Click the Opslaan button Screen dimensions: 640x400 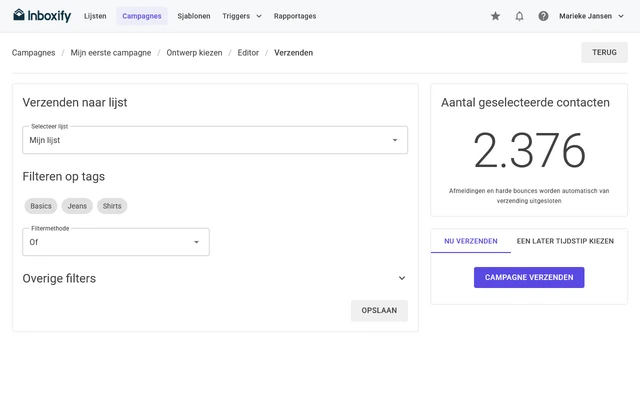click(x=379, y=311)
